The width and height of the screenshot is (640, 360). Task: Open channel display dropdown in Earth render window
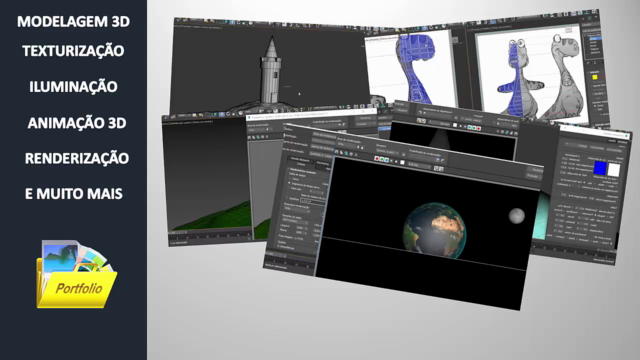tap(419, 165)
